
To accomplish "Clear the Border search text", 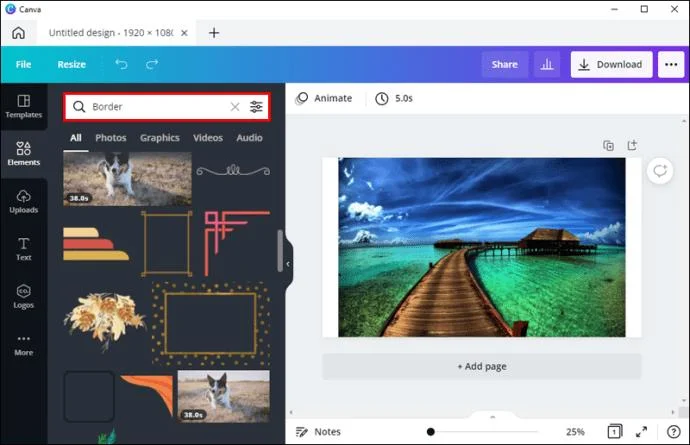I will 235,107.
